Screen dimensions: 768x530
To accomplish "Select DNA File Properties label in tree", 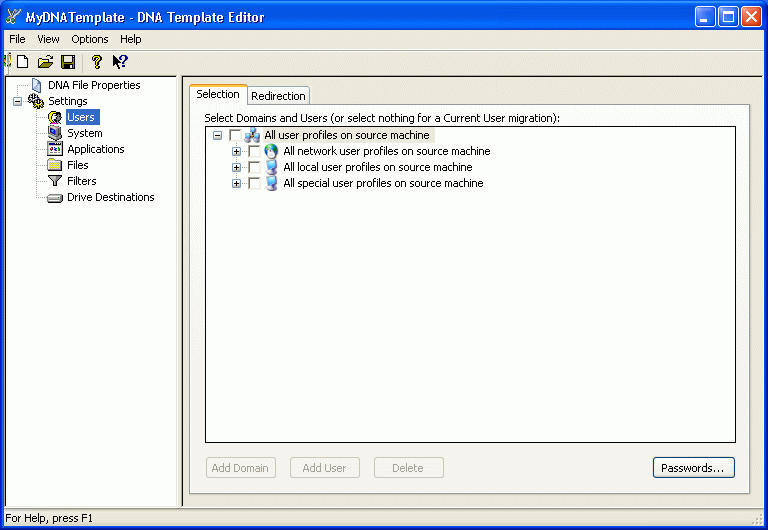I will [94, 85].
